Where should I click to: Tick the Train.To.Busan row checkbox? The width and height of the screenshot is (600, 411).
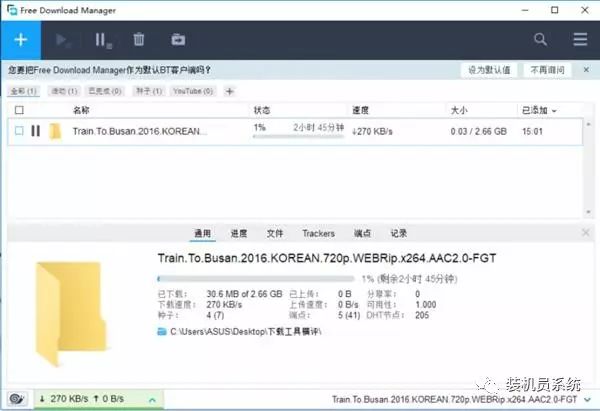(19, 131)
